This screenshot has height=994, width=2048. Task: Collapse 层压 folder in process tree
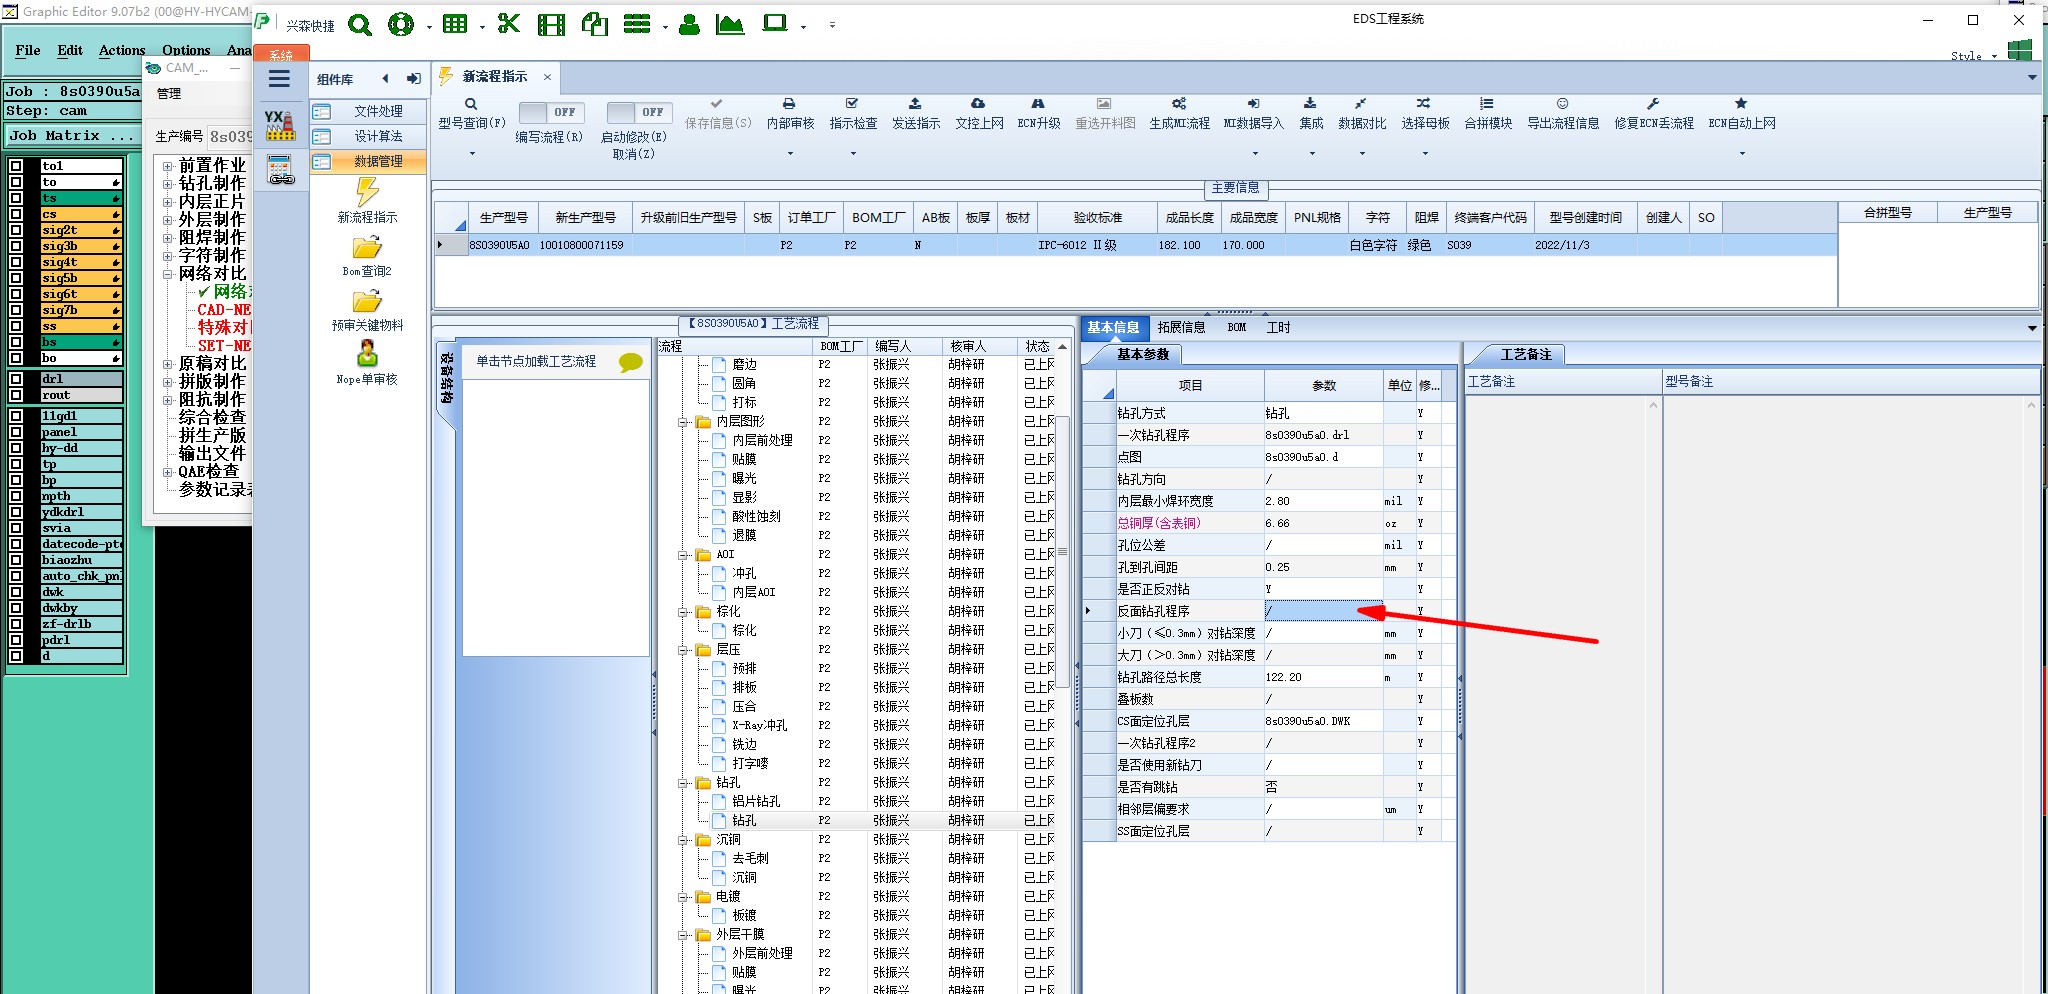pos(684,650)
